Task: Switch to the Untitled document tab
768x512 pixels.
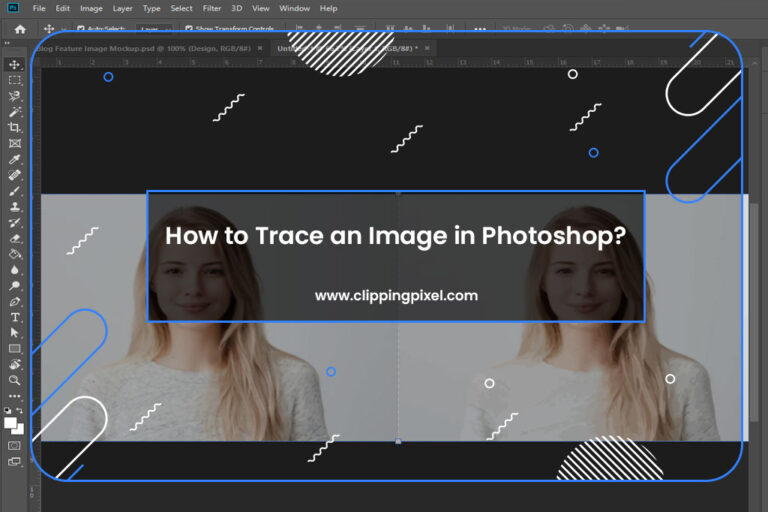Action: click(347, 49)
